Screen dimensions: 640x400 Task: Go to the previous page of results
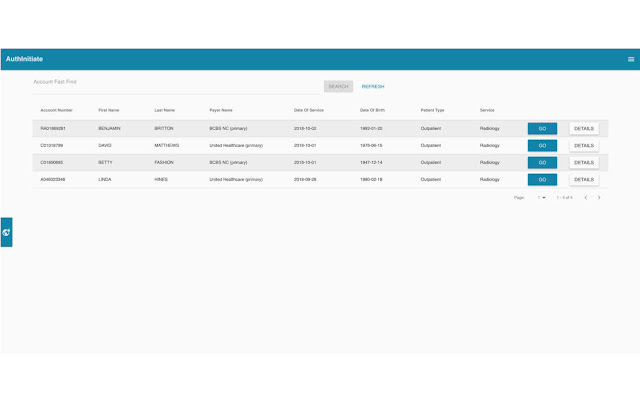pyautogui.click(x=586, y=198)
